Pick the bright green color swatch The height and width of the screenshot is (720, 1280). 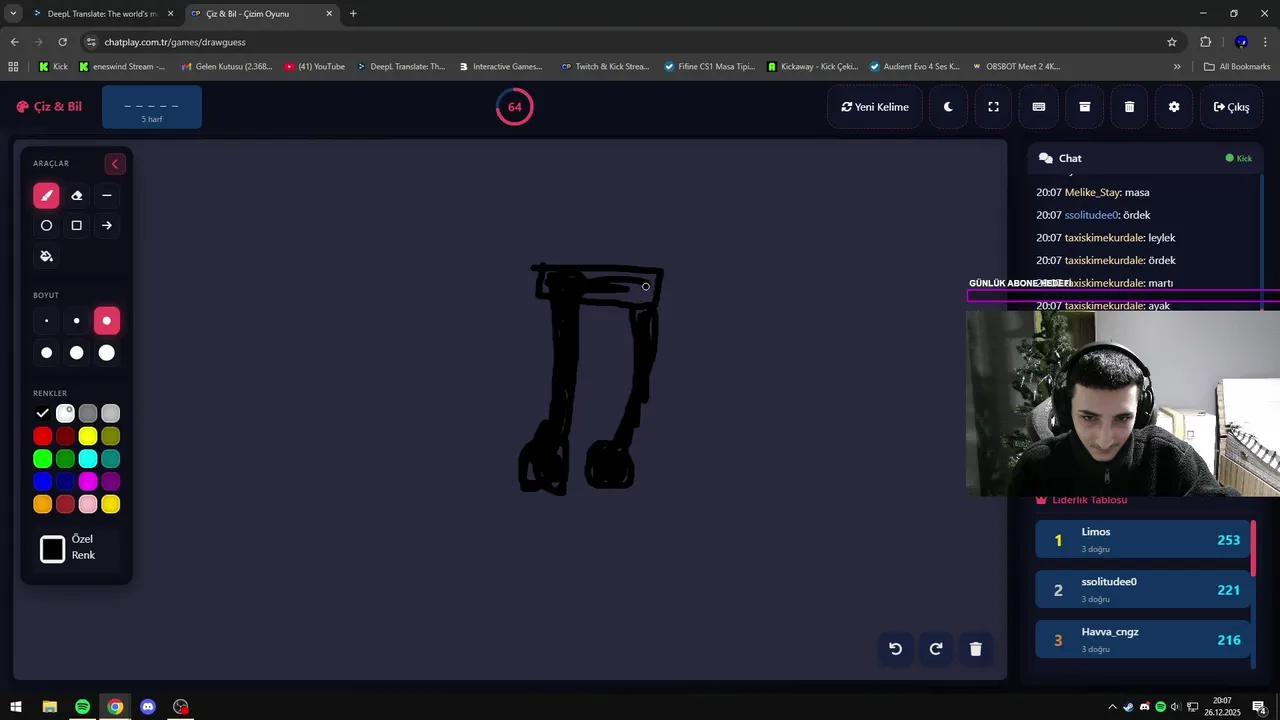pos(42,459)
